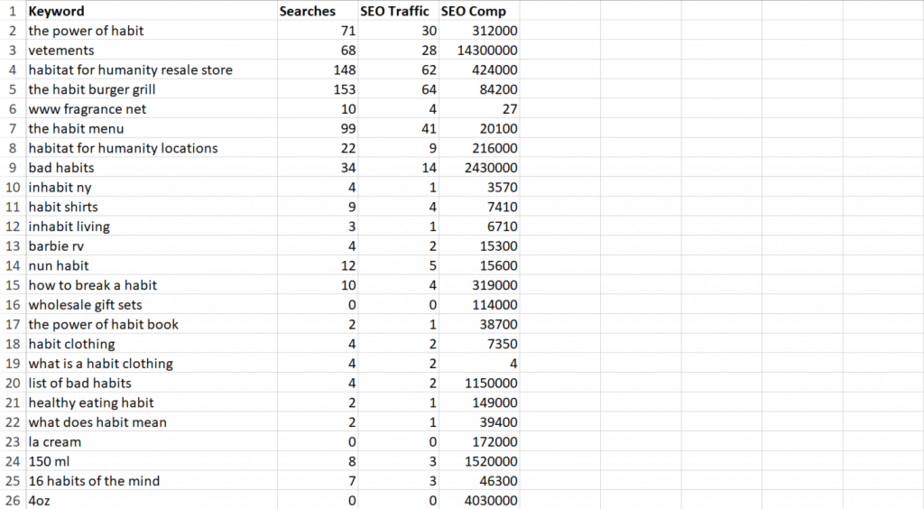Select the Keyword header cell

[x=152, y=11]
